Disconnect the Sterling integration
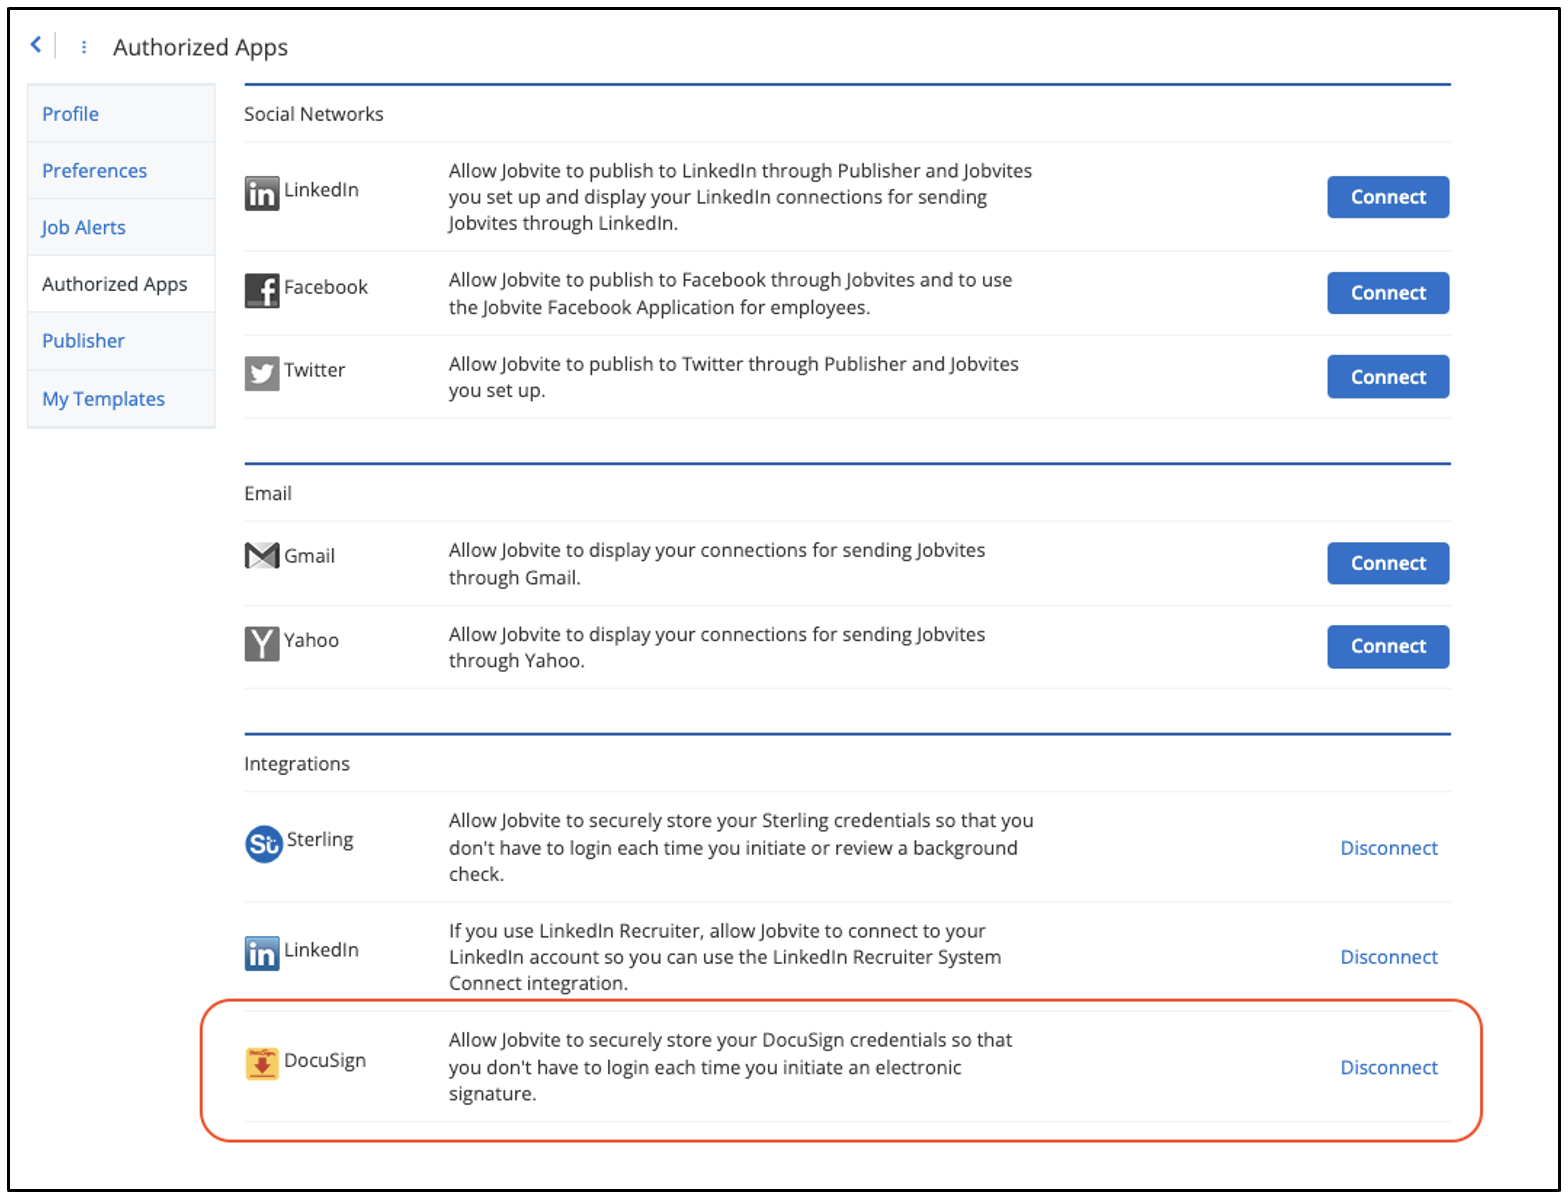The image size is (1568, 1202). 1388,848
